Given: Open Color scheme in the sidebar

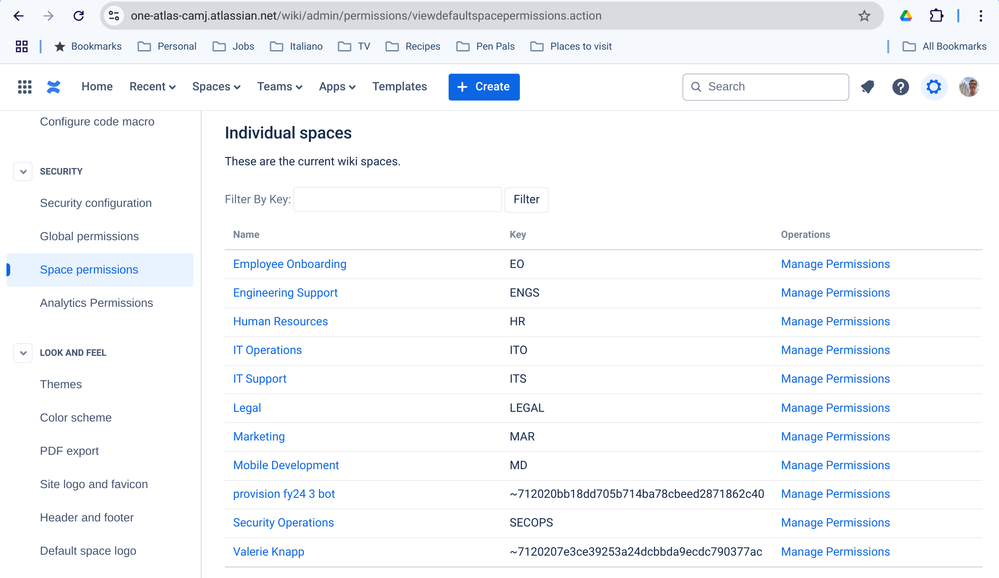Looking at the screenshot, I should pos(75,417).
